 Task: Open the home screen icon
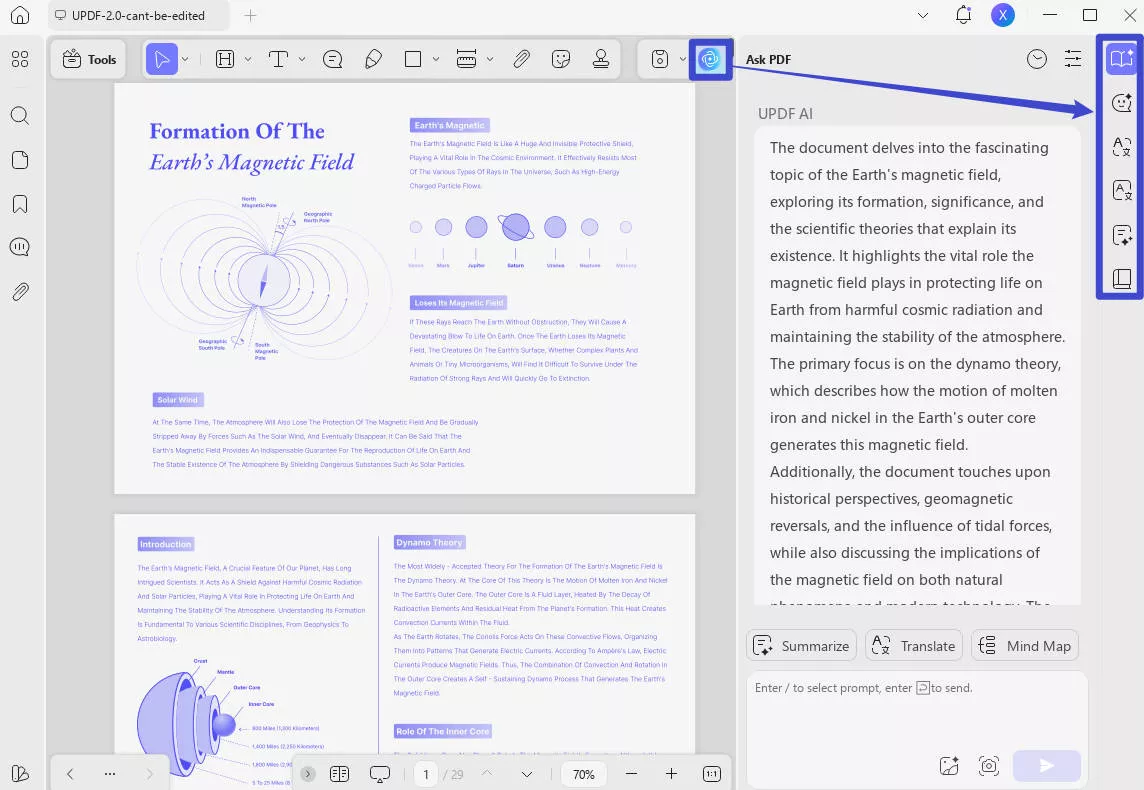pyautogui.click(x=20, y=15)
